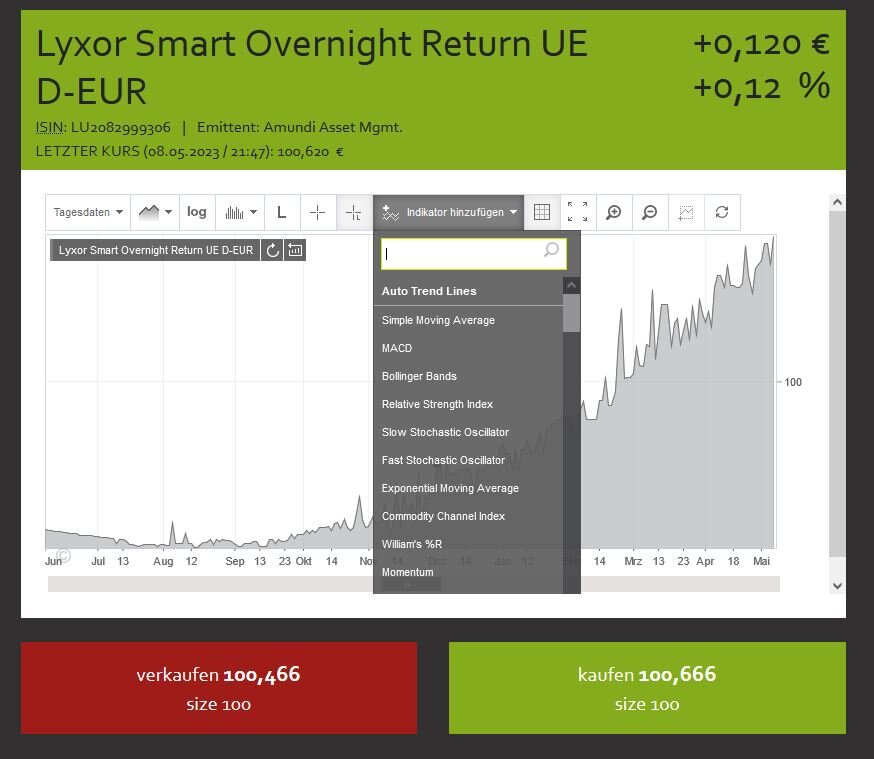
Task: Click the indicator list scrollbar thumb
Action: click(571, 313)
